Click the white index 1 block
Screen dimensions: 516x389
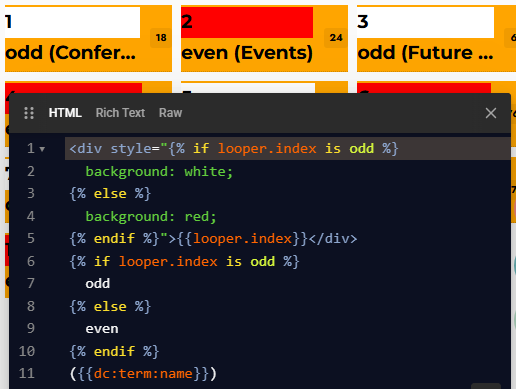[x=72, y=22]
